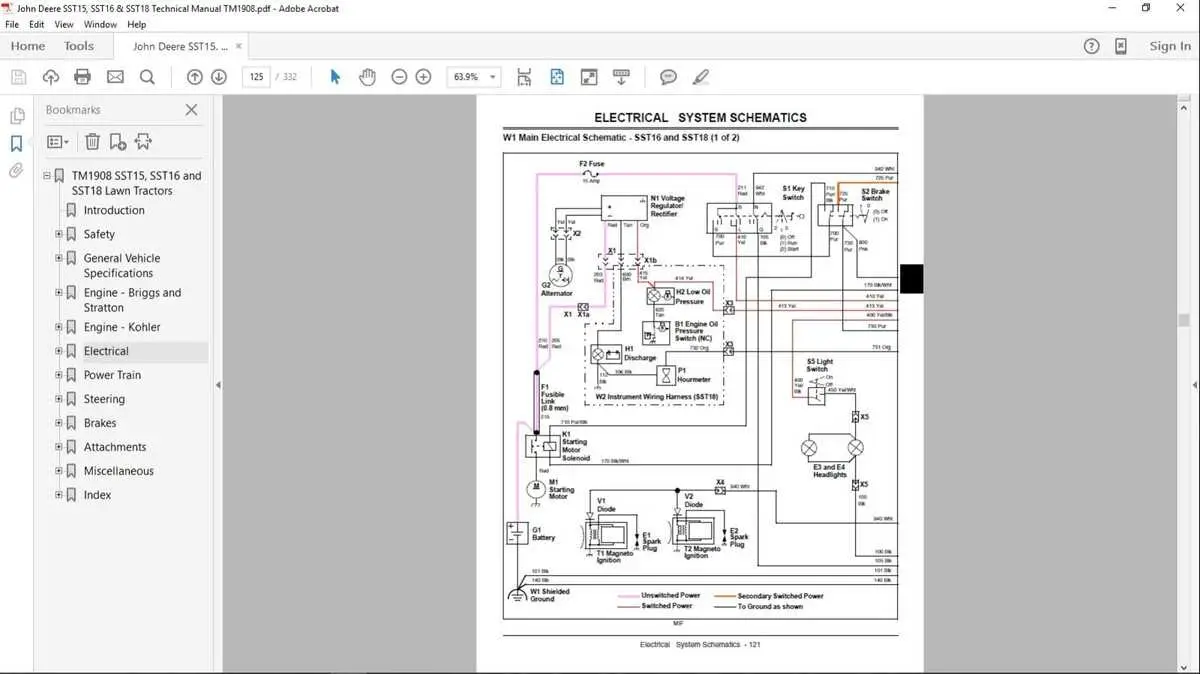Jump to the Miscellaneous bookmark
The height and width of the screenshot is (674, 1200).
pyautogui.click(x=119, y=471)
